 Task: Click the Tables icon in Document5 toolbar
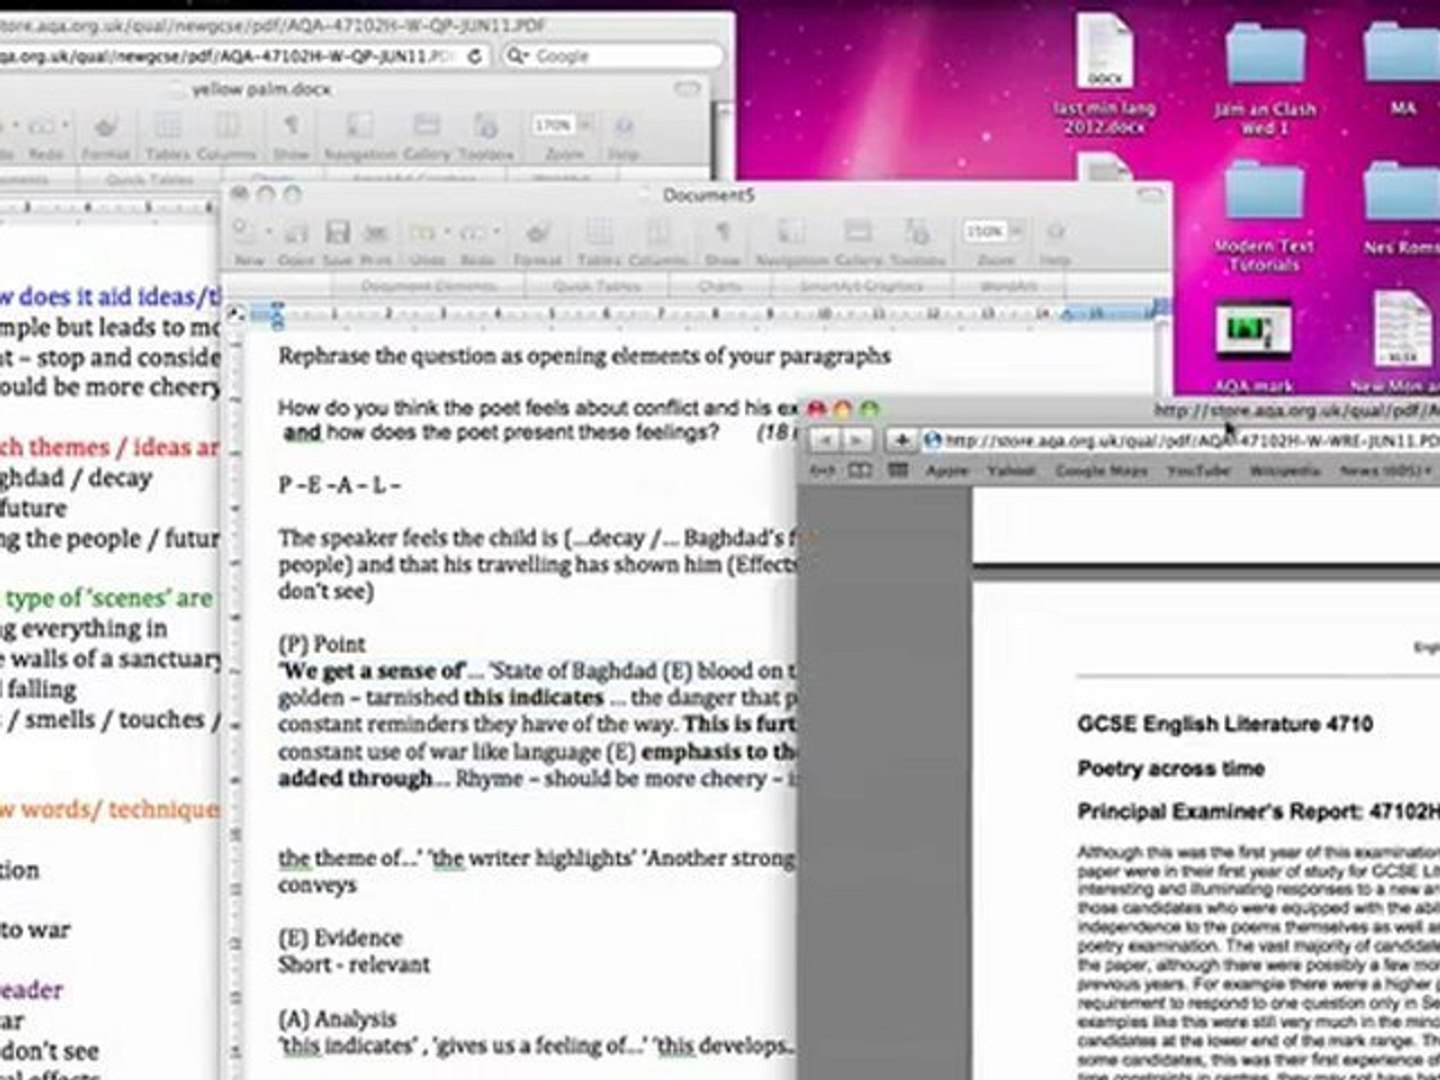coord(598,234)
